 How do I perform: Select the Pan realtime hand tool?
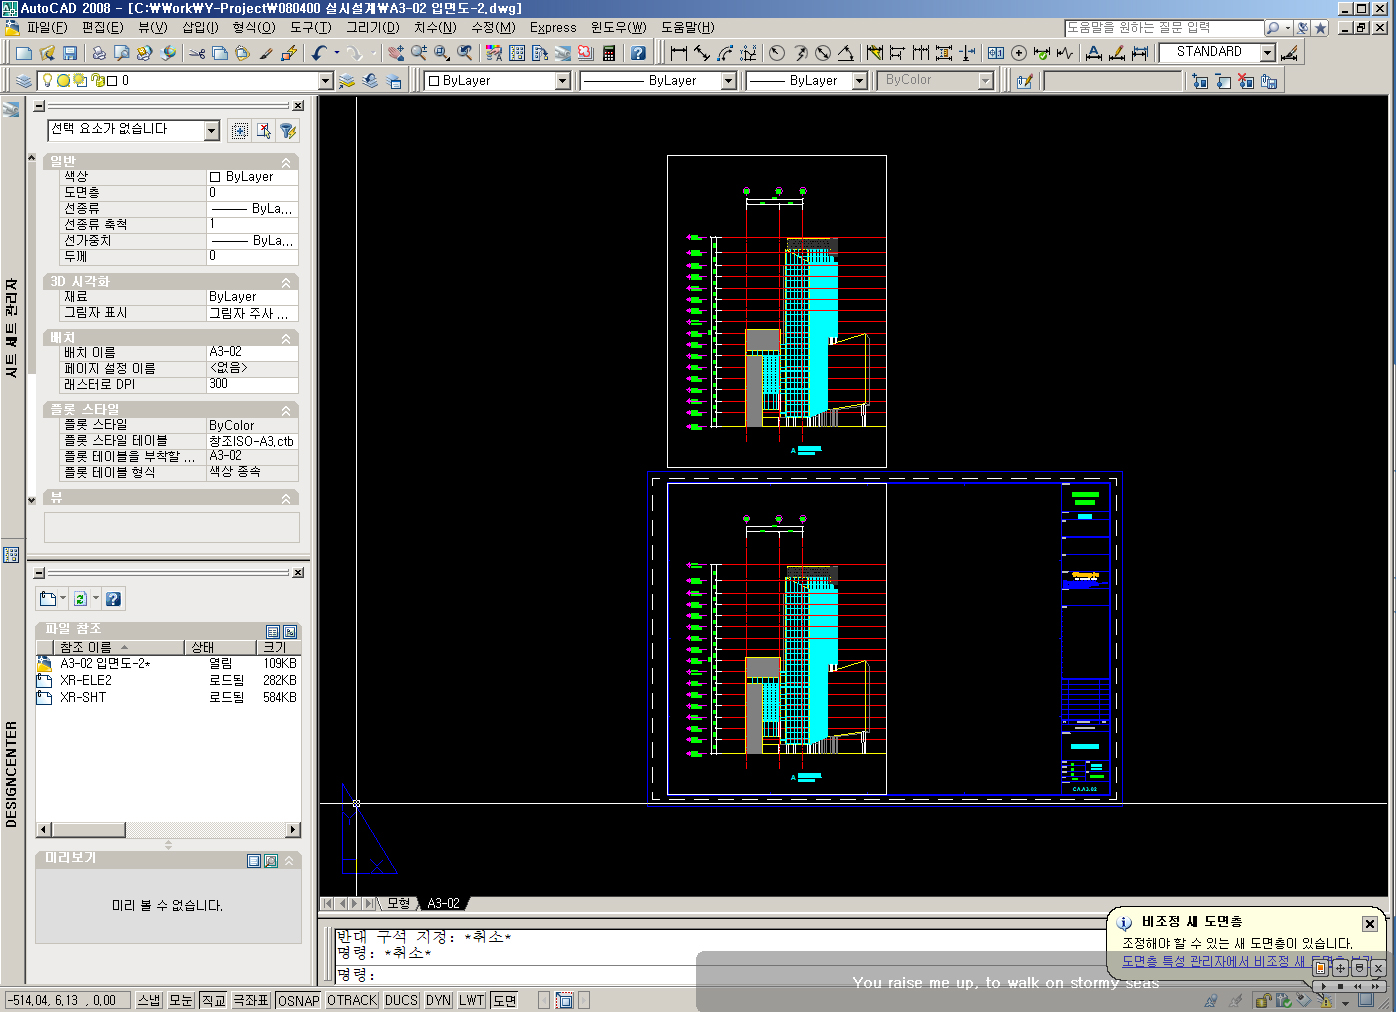pyautogui.click(x=396, y=53)
